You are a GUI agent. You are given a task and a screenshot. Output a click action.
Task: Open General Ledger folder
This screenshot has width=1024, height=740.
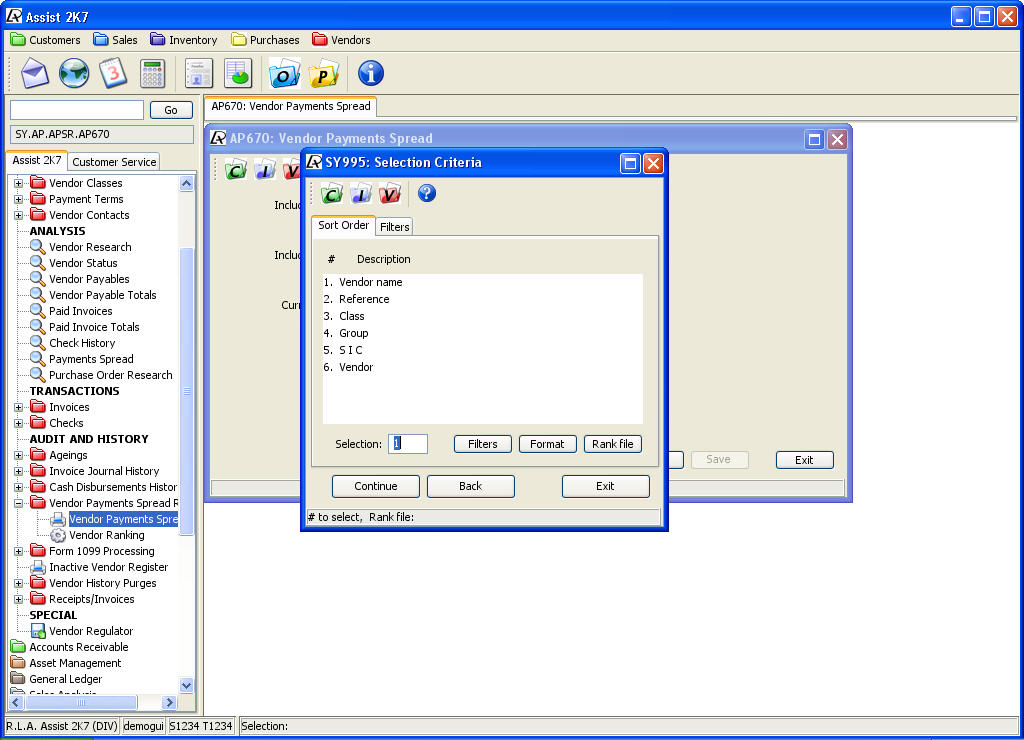[56, 679]
